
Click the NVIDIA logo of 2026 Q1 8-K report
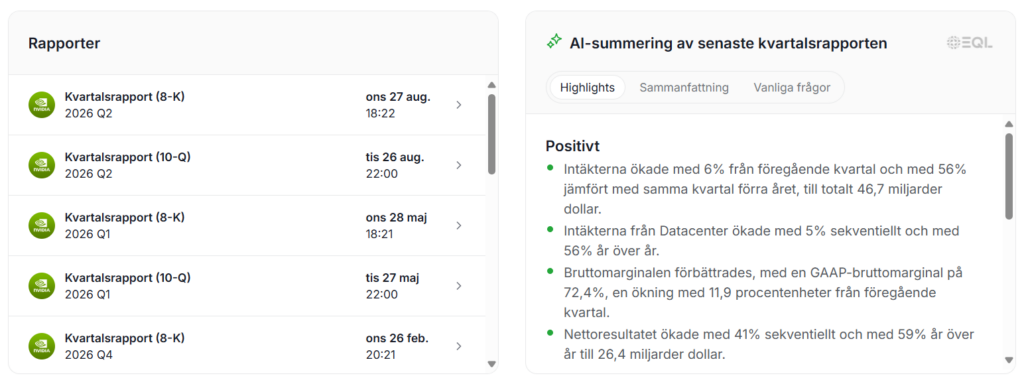pyautogui.click(x=42, y=225)
